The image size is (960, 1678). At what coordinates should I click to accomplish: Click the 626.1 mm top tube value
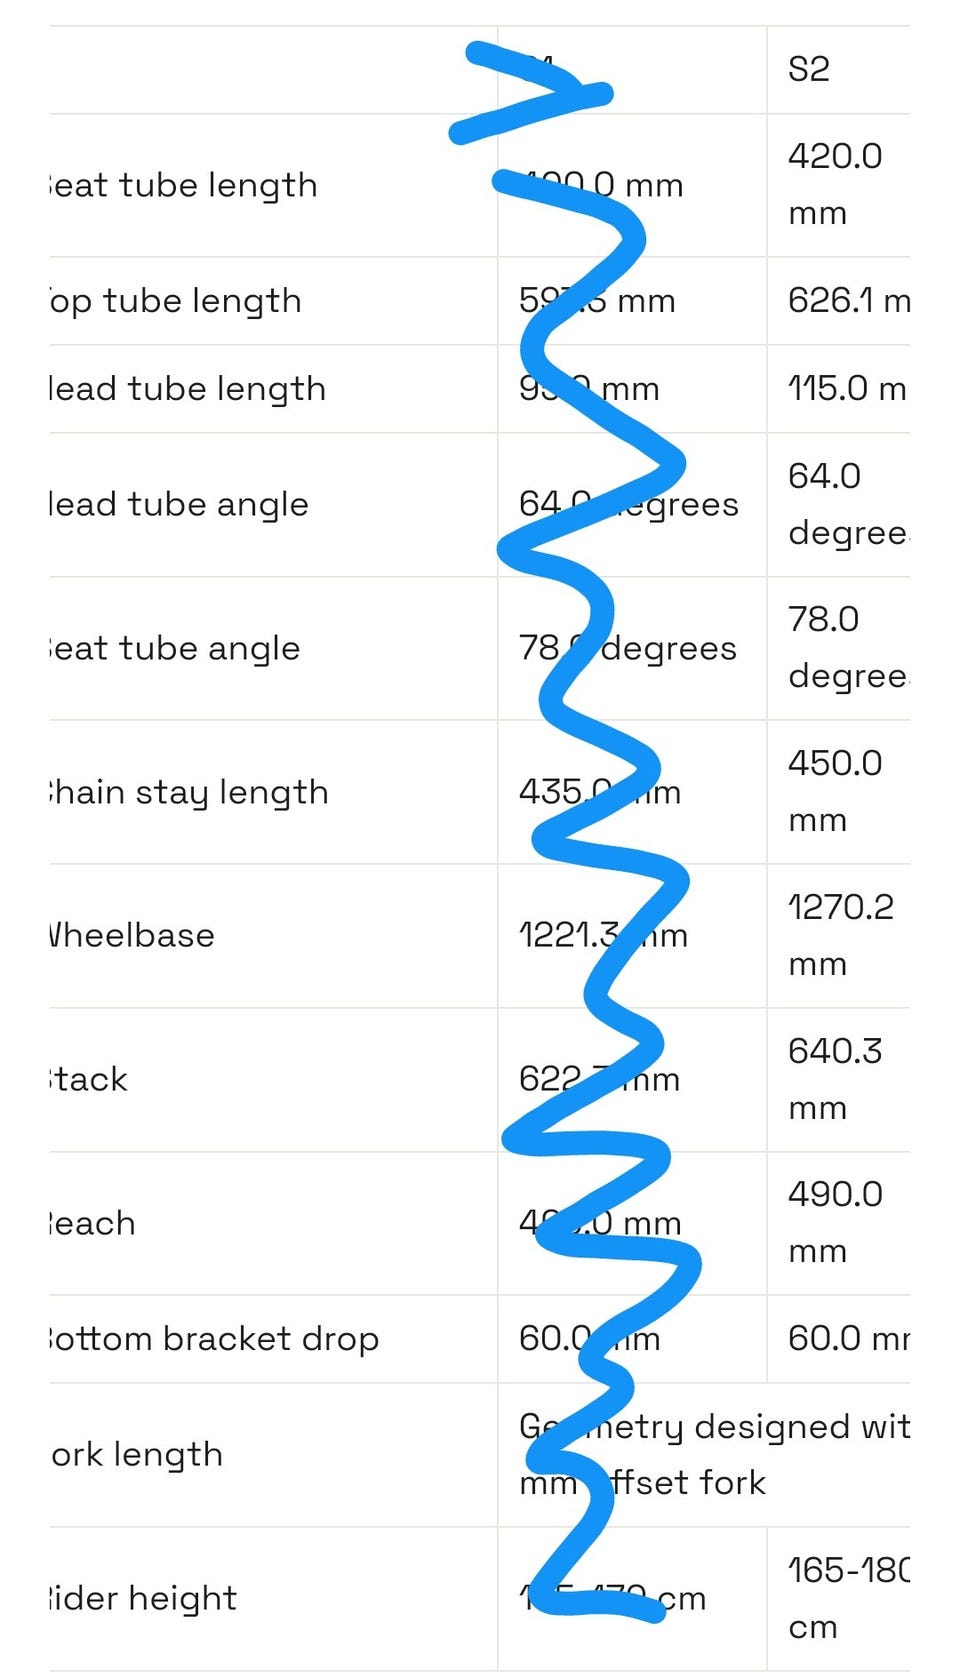click(x=848, y=301)
